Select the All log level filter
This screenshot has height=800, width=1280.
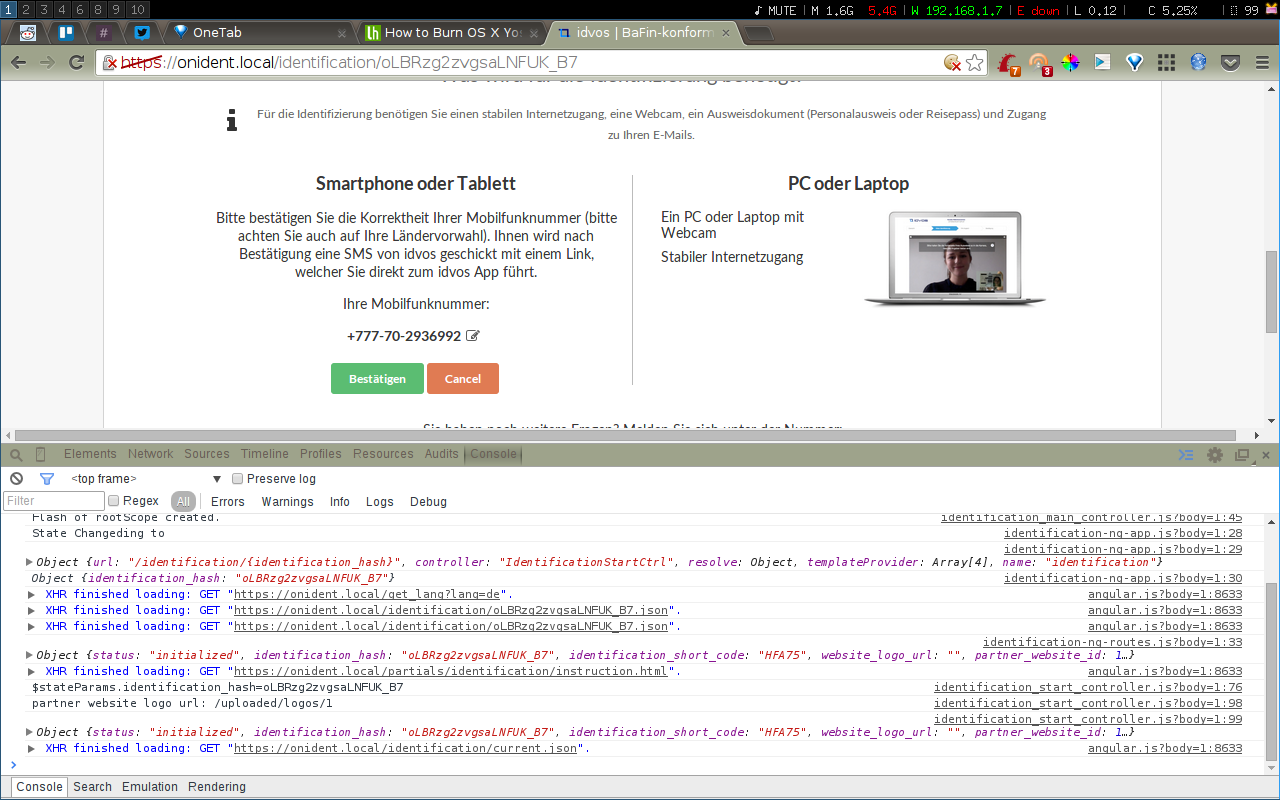pyautogui.click(x=183, y=502)
